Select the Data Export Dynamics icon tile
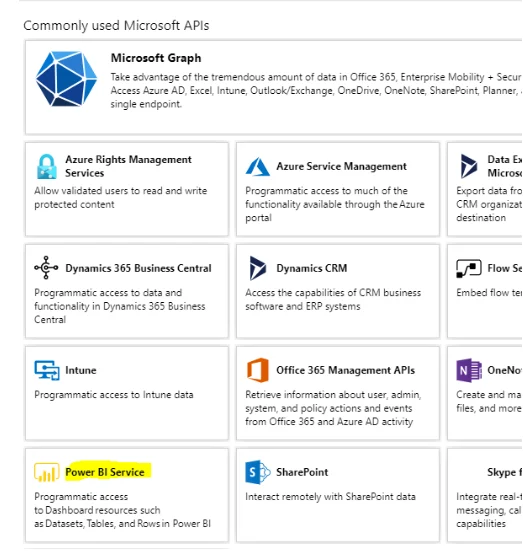This screenshot has width=523, height=551. [485, 189]
